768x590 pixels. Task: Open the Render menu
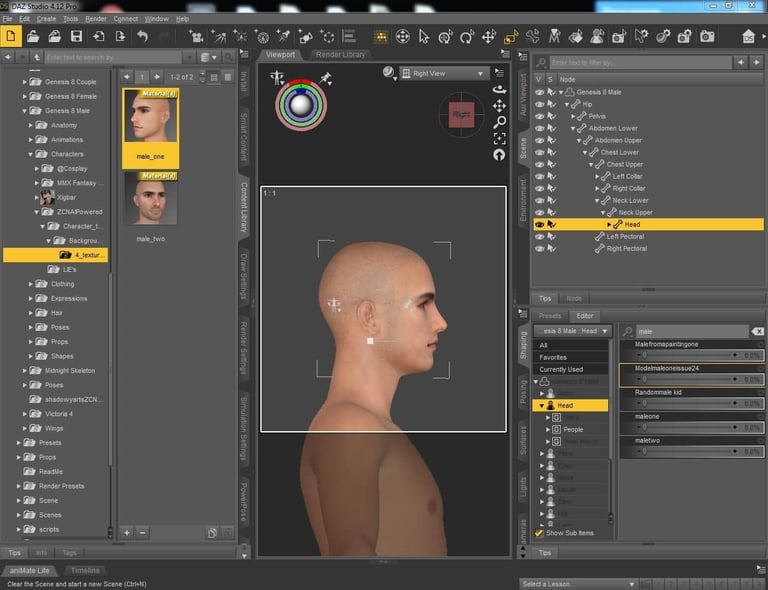[x=96, y=18]
